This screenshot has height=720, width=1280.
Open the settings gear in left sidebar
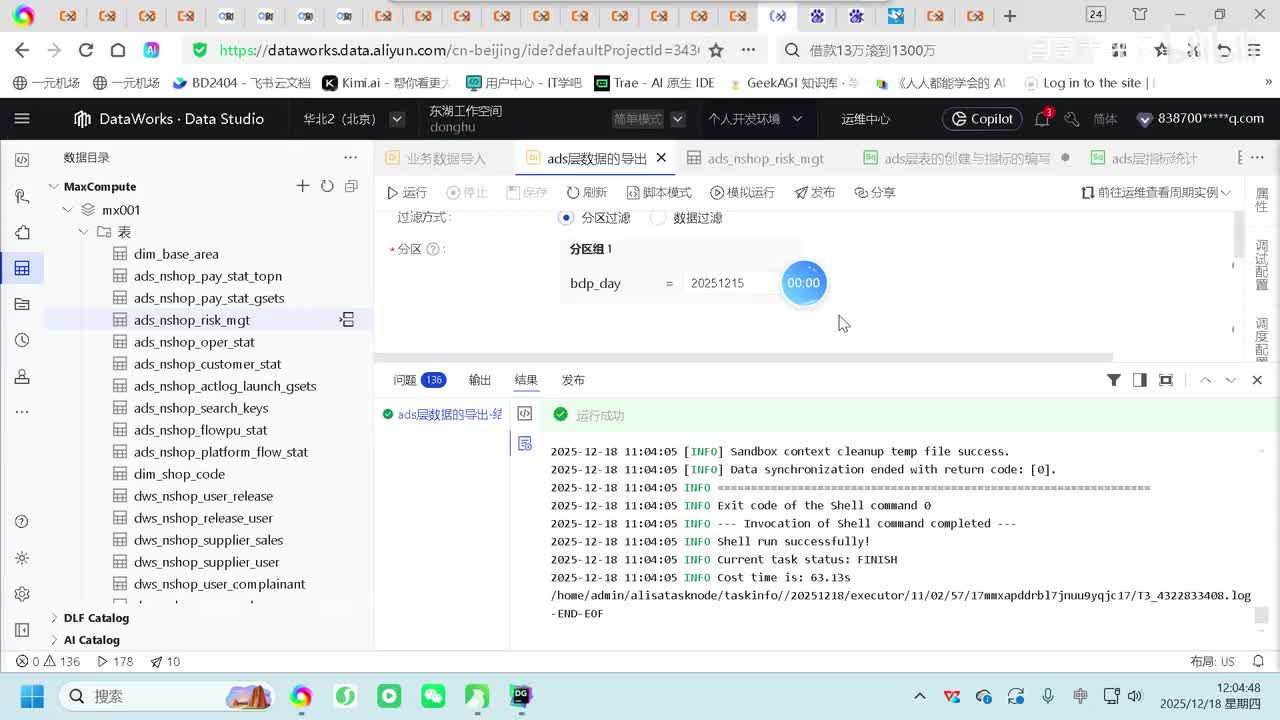coord(22,594)
